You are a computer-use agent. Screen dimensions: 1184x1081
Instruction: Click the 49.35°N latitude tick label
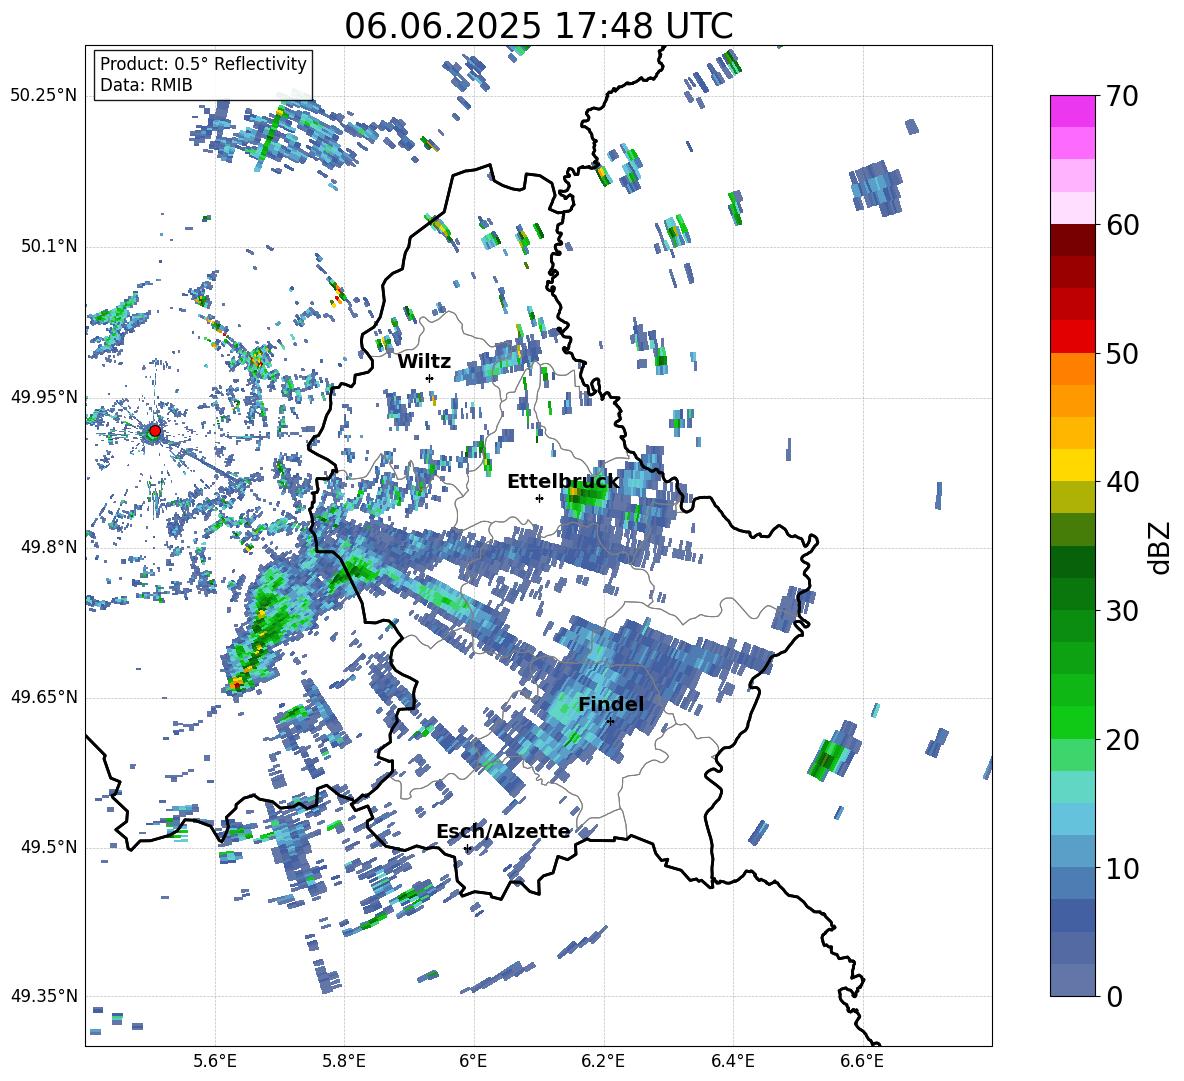(x=44, y=996)
